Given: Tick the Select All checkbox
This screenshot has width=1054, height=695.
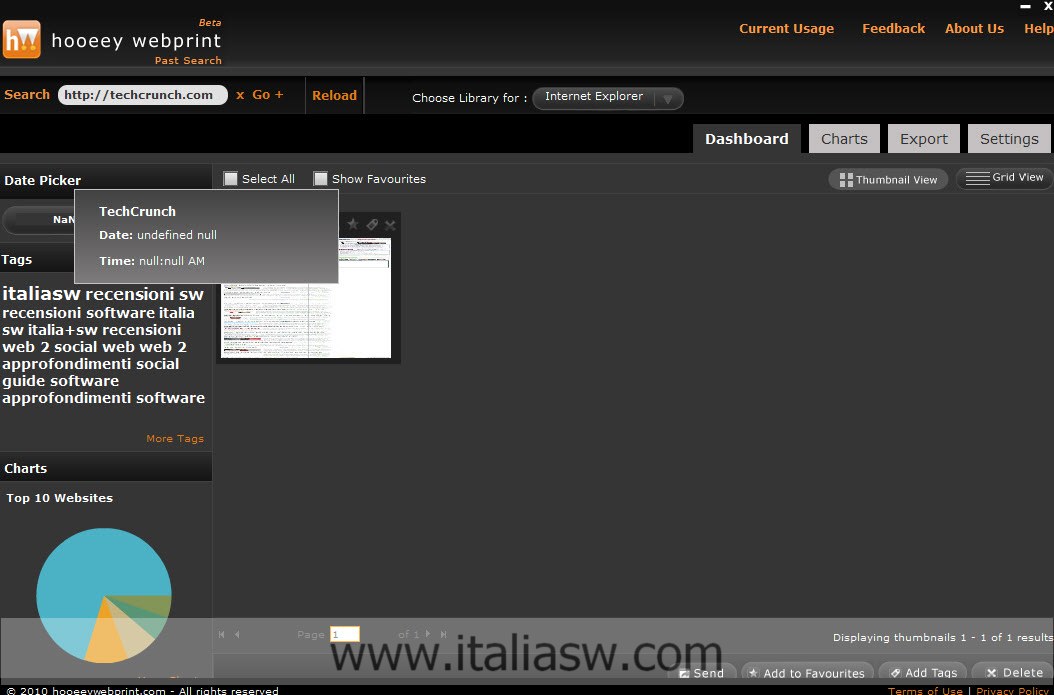Looking at the screenshot, I should pos(231,178).
